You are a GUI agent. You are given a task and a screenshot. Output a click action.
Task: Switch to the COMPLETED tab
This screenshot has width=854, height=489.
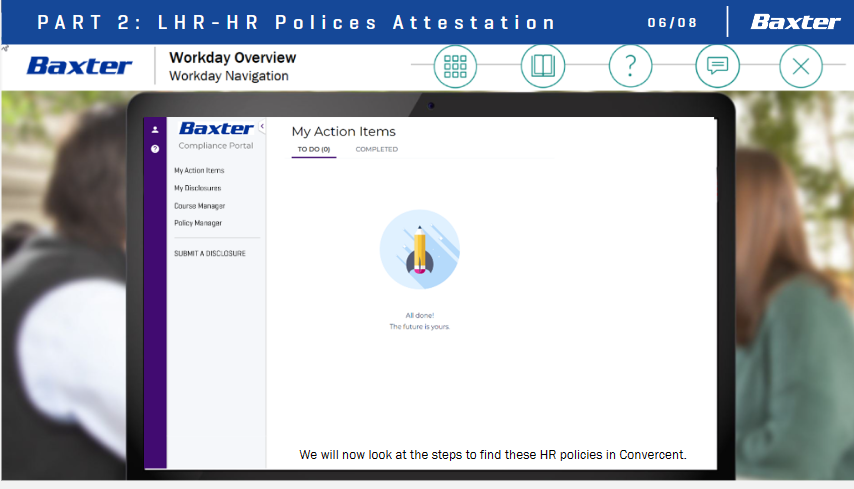[376, 149]
